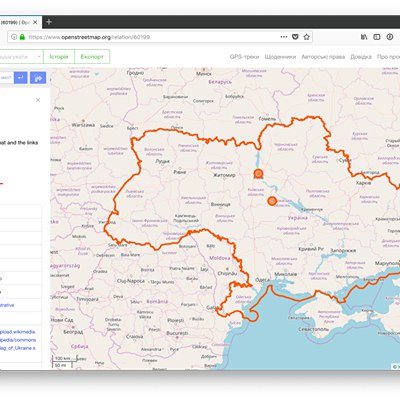Open the Firefox account icon
The image size is (400, 400).
[x=390, y=37]
